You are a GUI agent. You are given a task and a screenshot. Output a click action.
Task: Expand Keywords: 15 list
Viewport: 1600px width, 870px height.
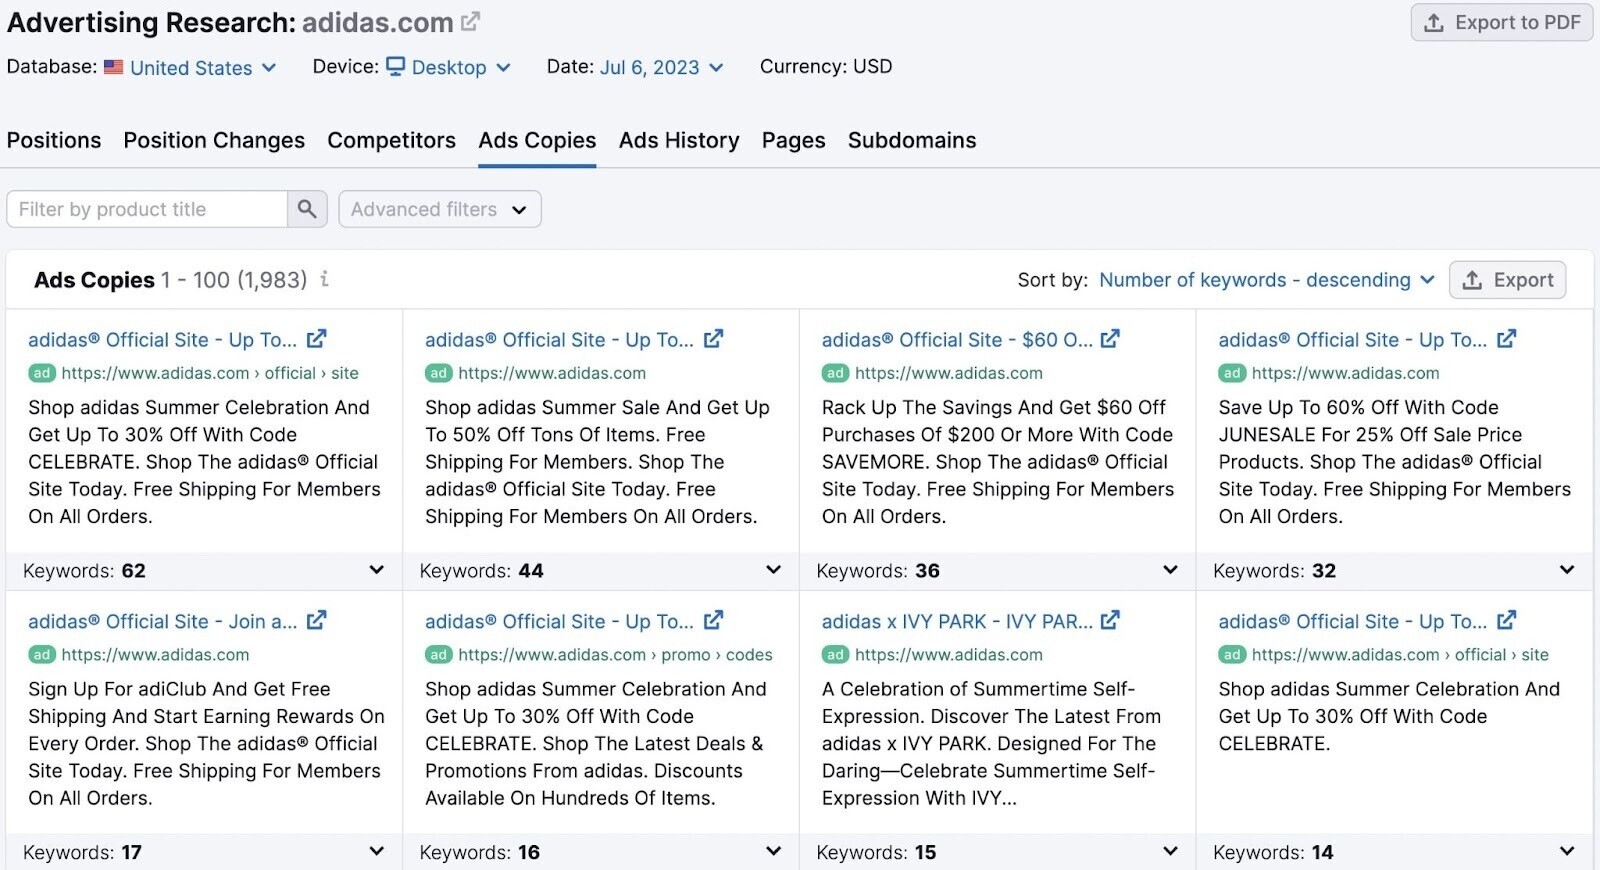coord(1170,852)
